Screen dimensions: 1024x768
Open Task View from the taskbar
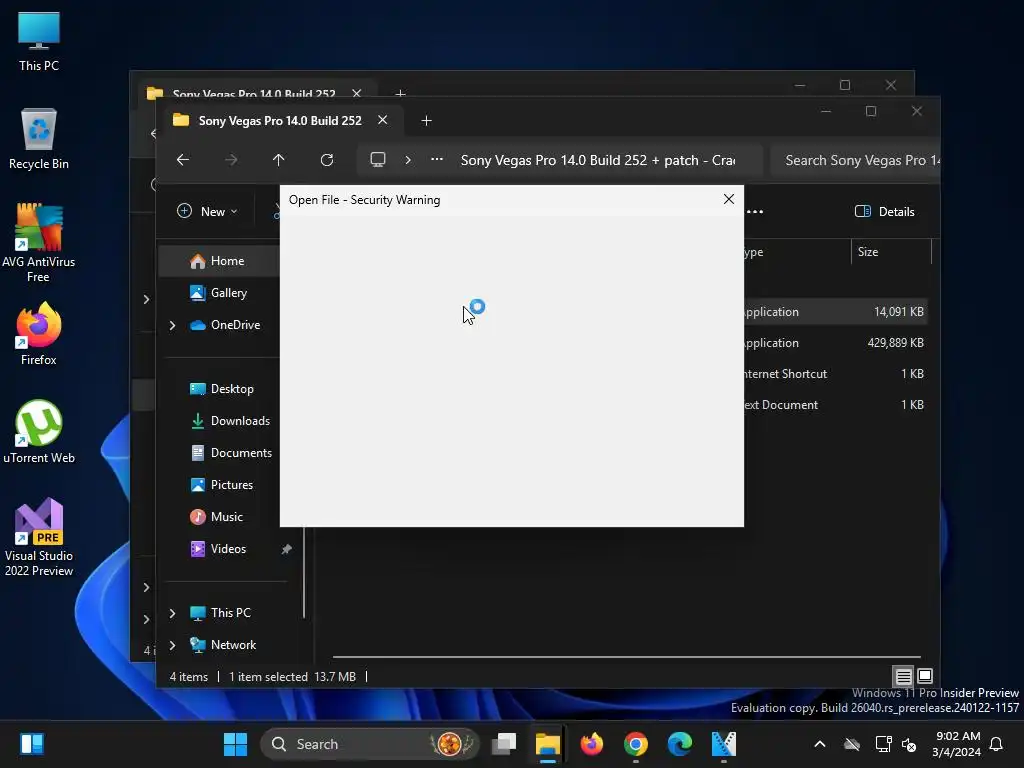pos(504,744)
